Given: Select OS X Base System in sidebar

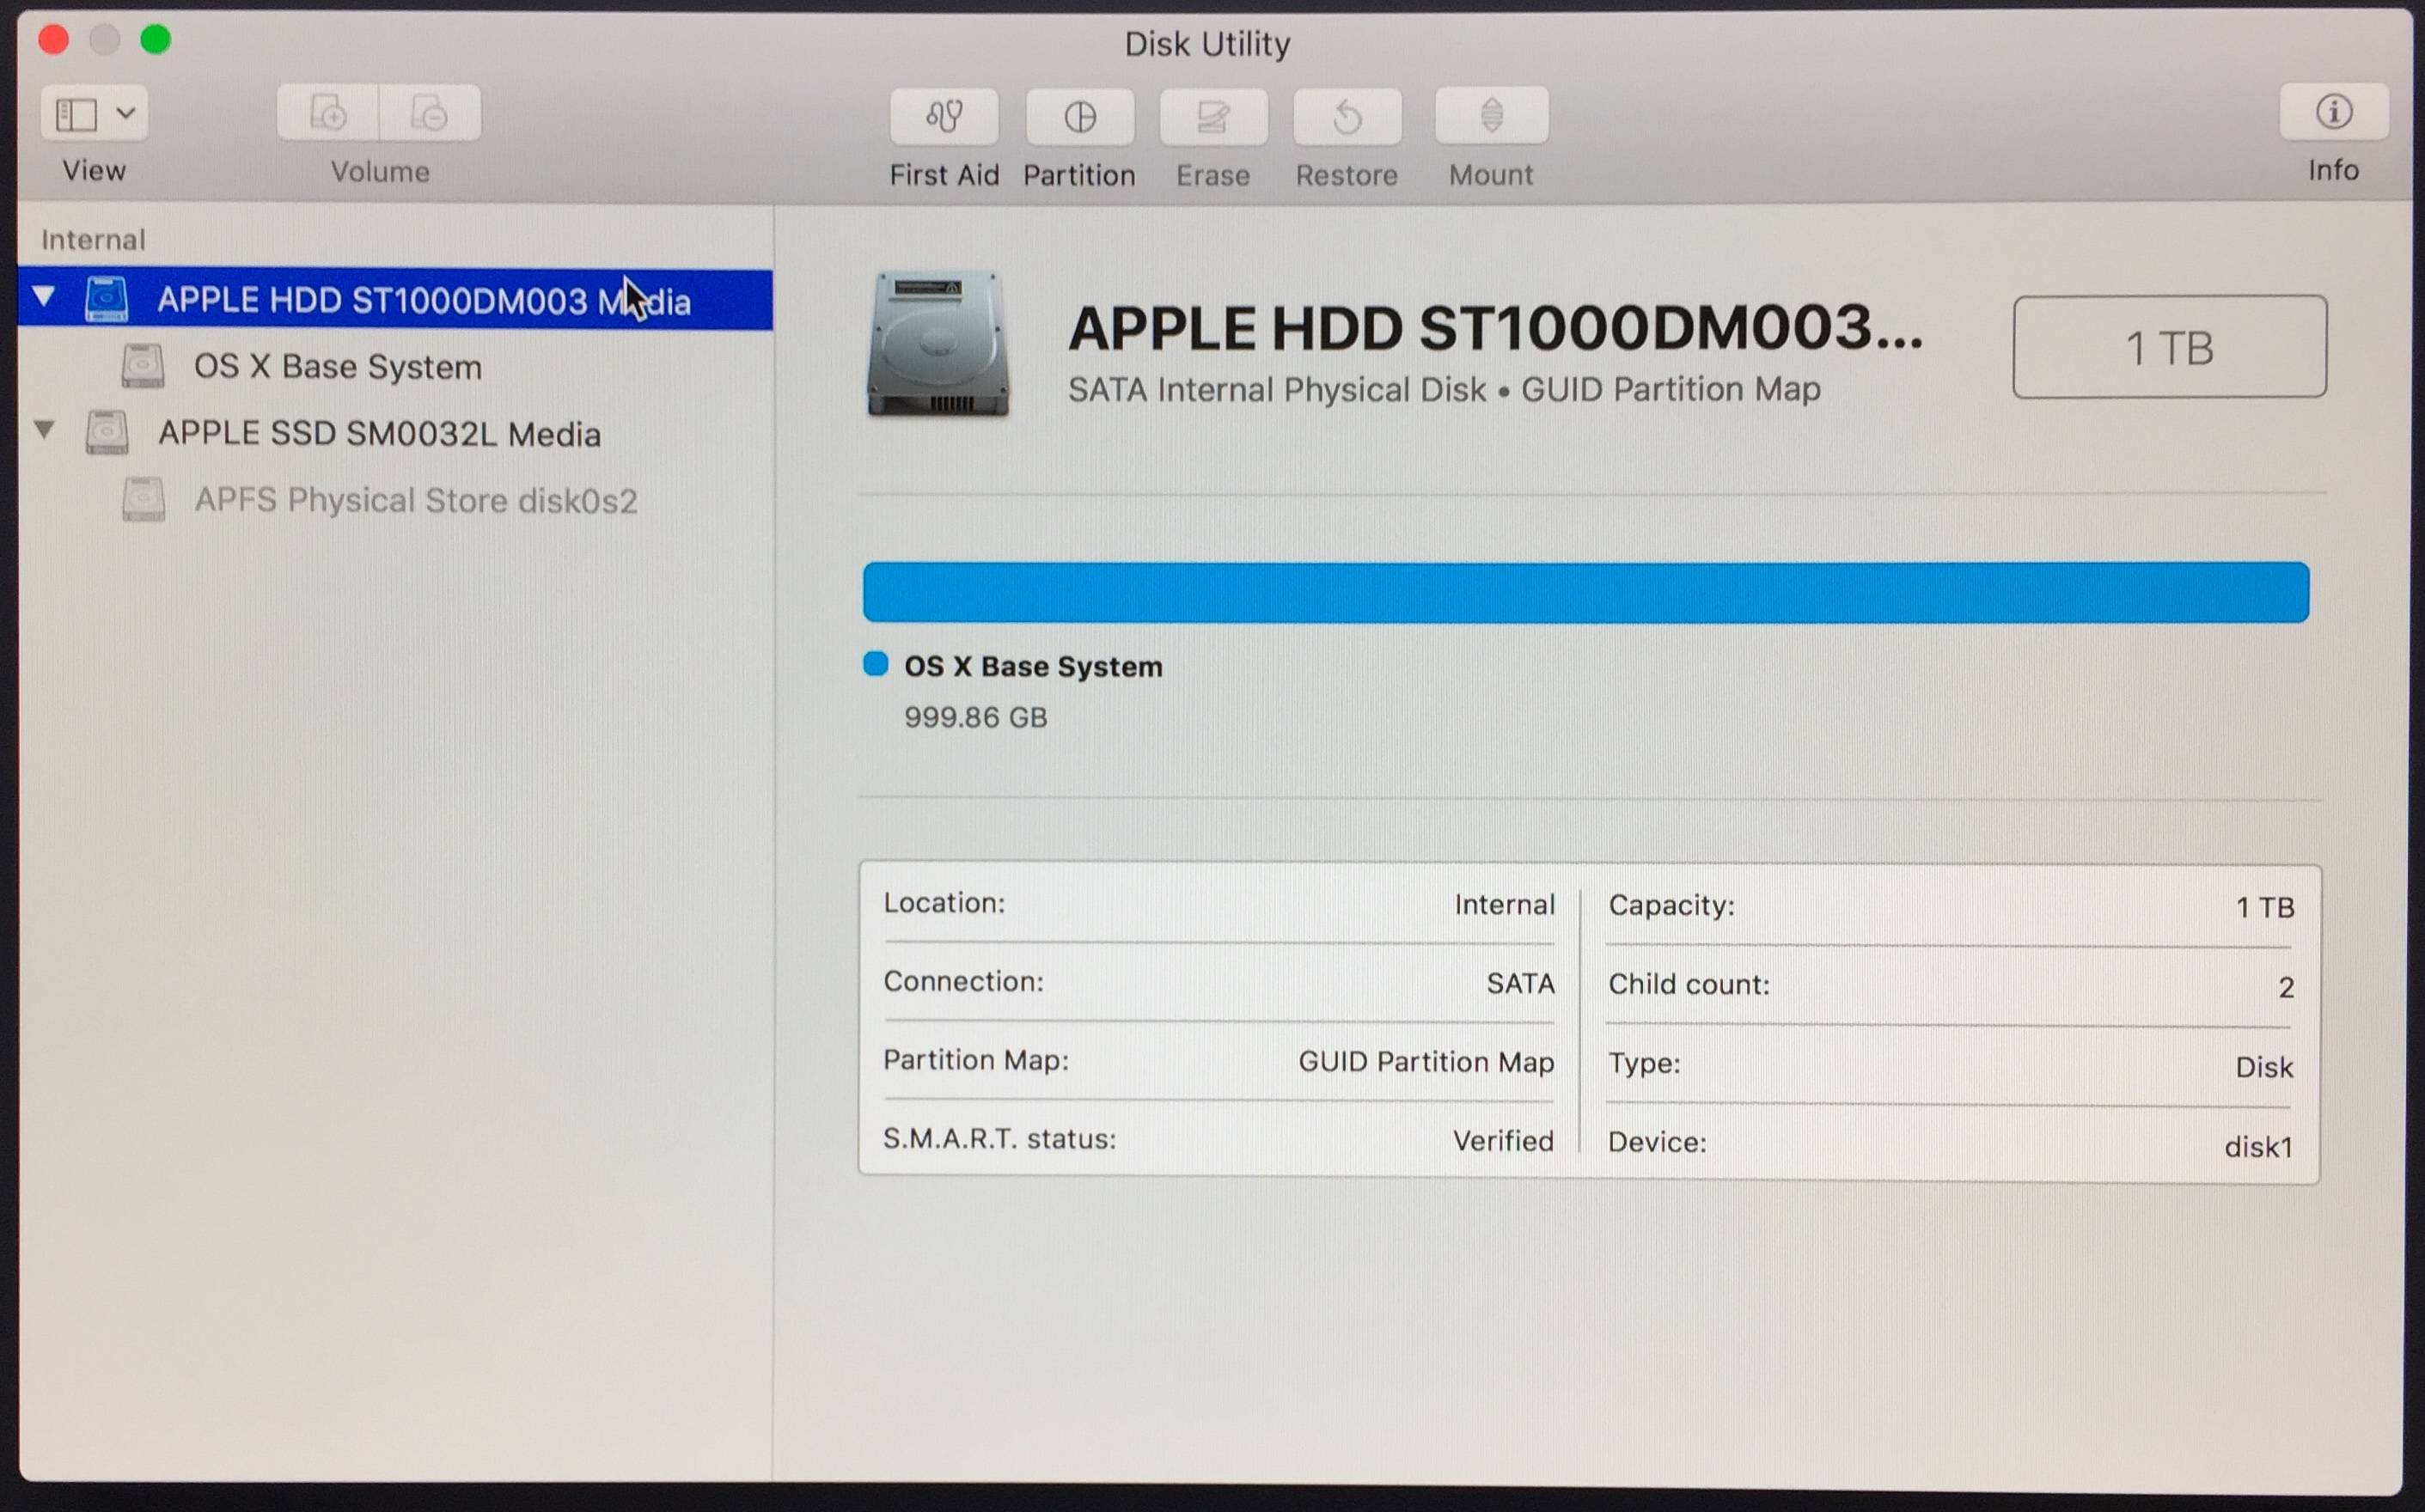Looking at the screenshot, I should 337,367.
